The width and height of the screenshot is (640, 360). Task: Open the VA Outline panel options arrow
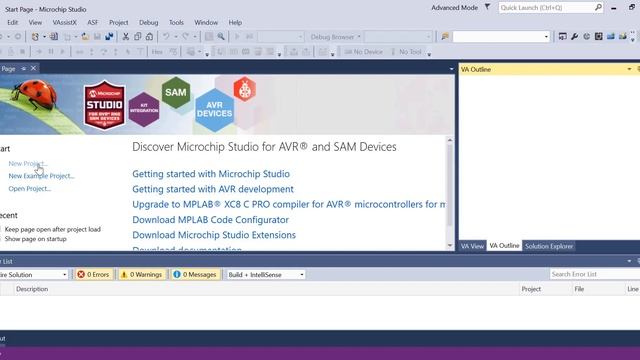point(629,69)
